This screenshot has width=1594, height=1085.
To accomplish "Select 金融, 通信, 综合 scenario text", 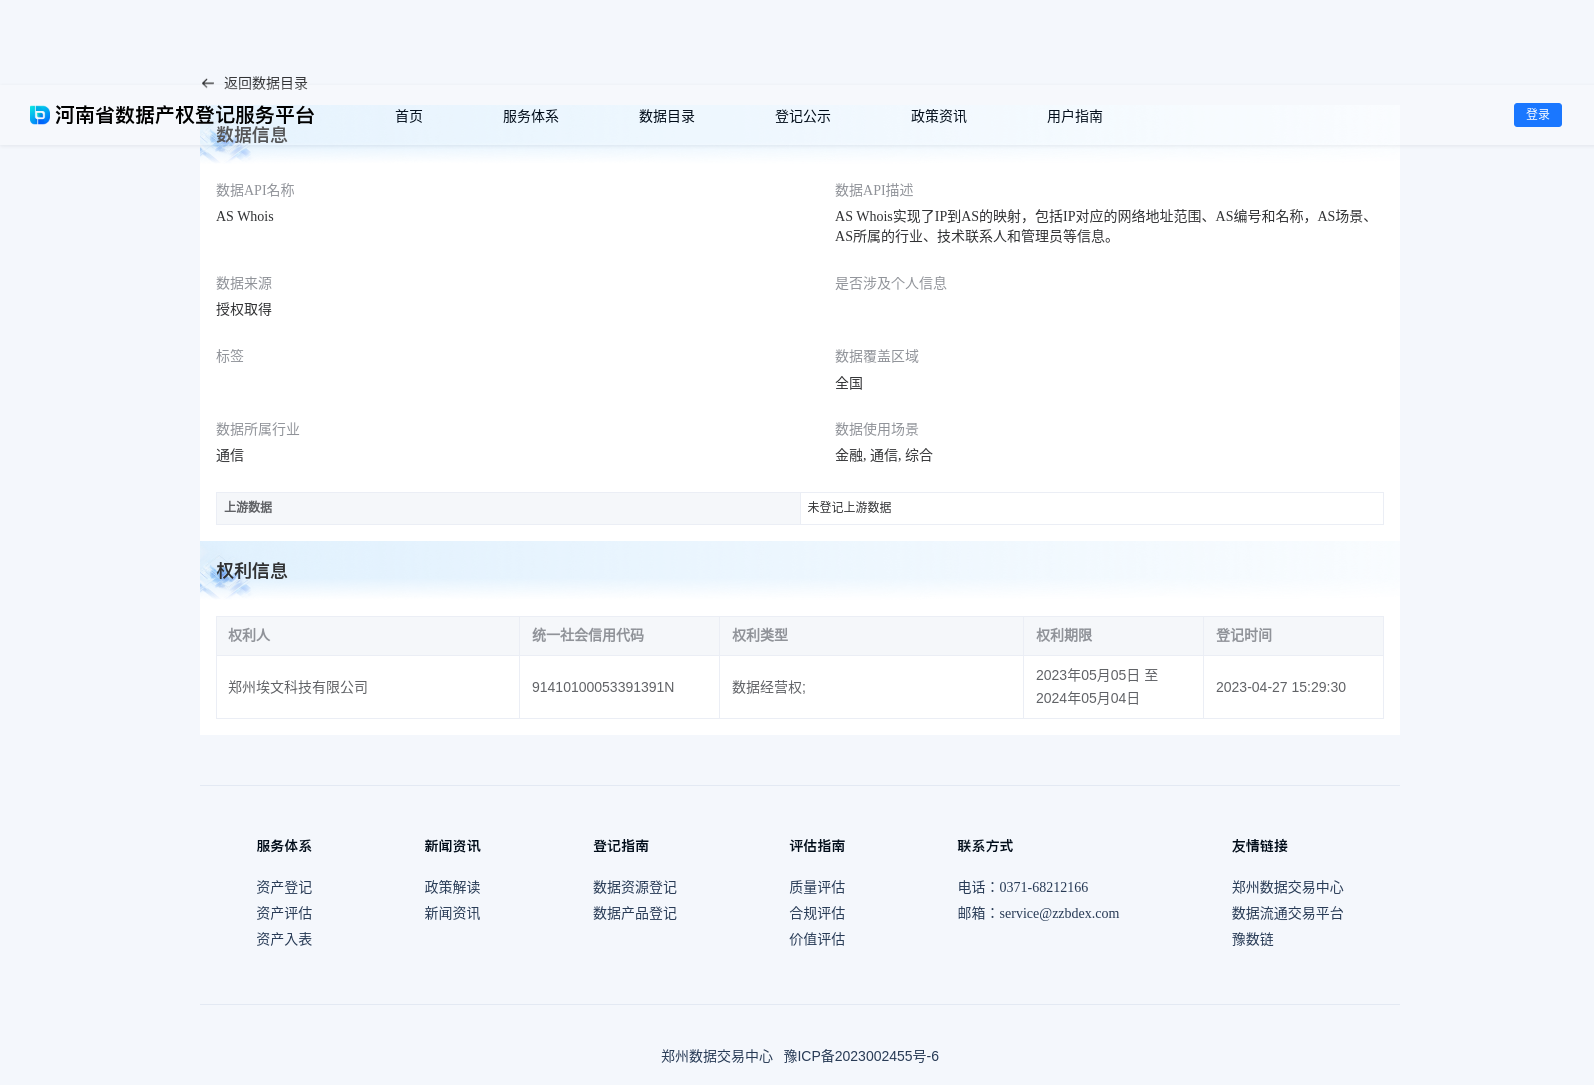I will 884,455.
